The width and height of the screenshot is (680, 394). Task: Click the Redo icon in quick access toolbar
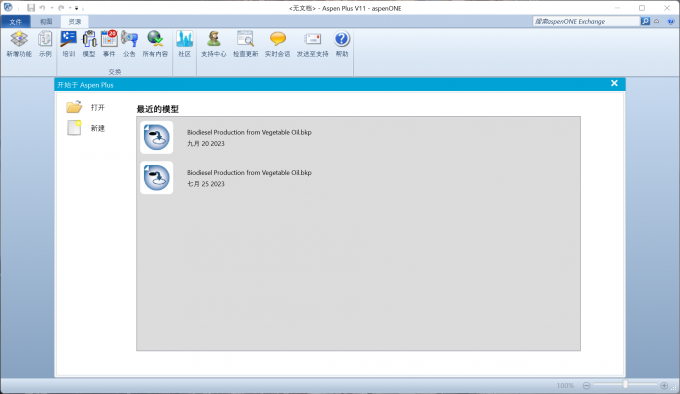(x=61, y=8)
